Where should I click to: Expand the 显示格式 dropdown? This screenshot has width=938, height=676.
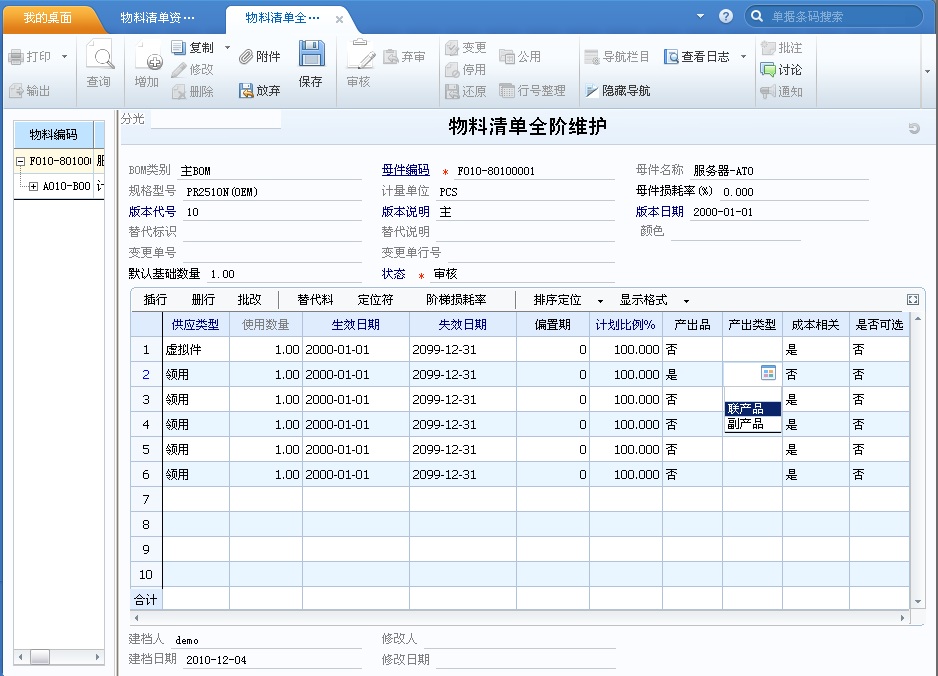click(686, 301)
